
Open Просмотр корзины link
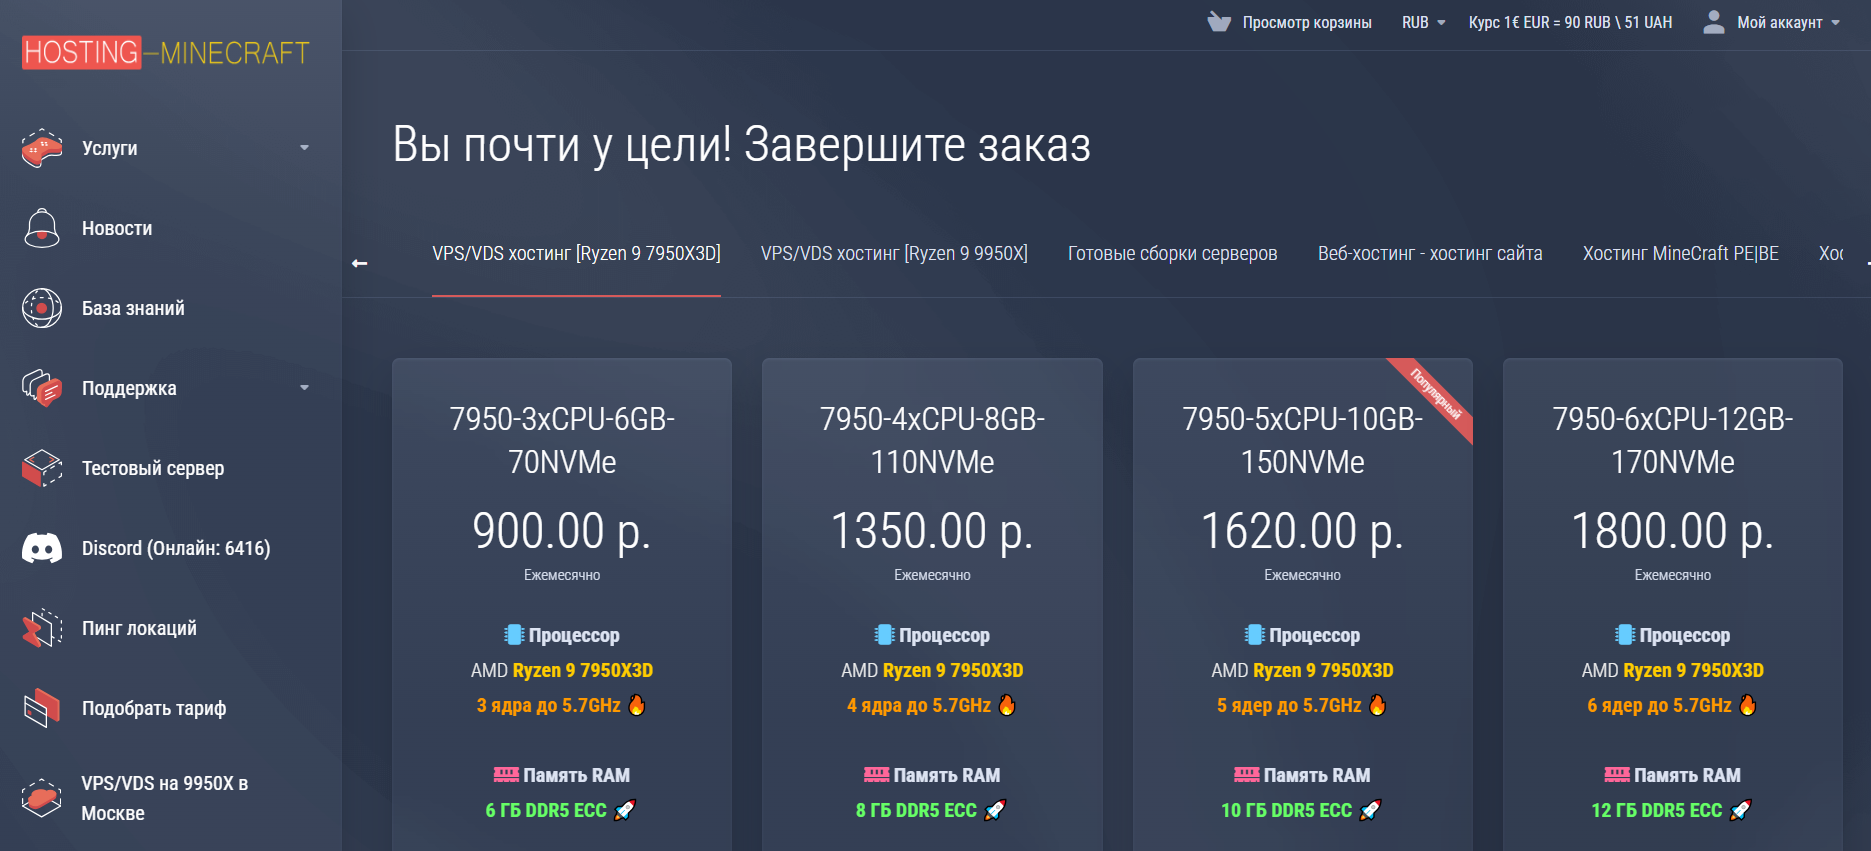point(1307,22)
